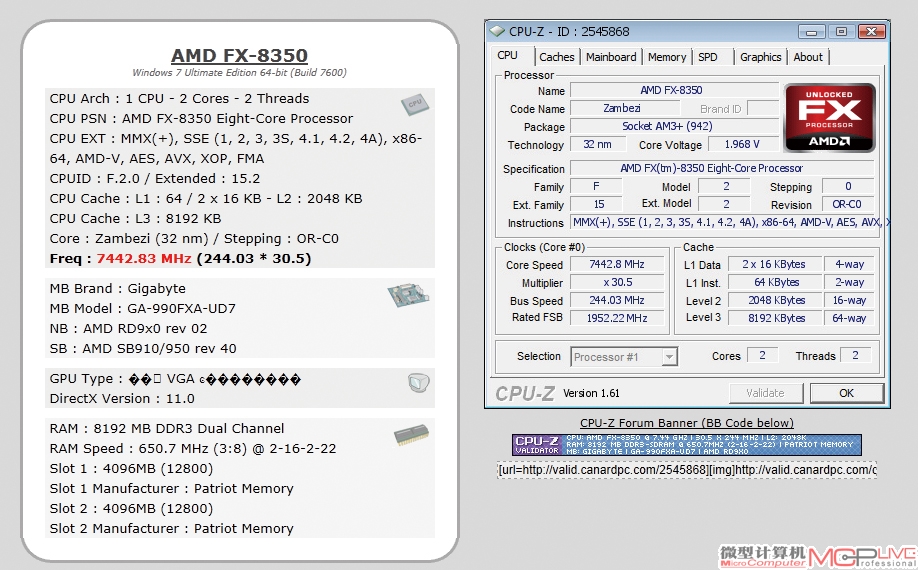918x570 pixels.
Task: Click the Rated FSB value 1952.22 MHz
Action: coord(617,318)
